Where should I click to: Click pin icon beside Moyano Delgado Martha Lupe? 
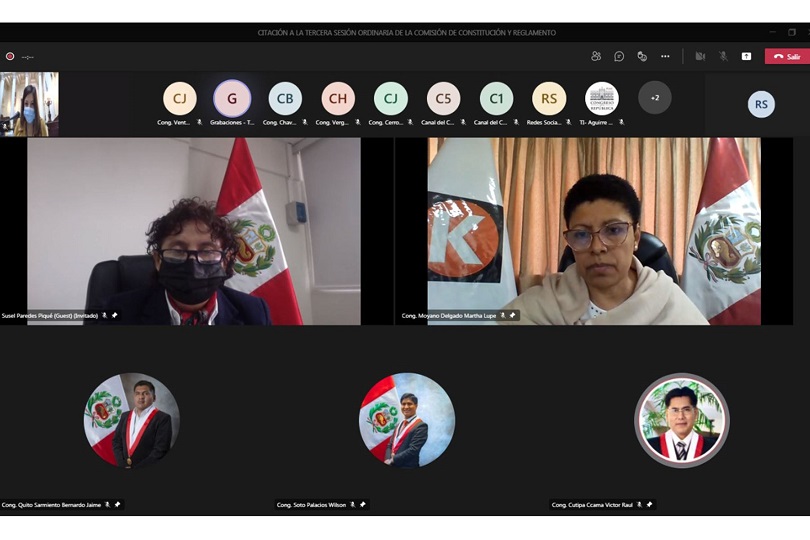[513, 315]
